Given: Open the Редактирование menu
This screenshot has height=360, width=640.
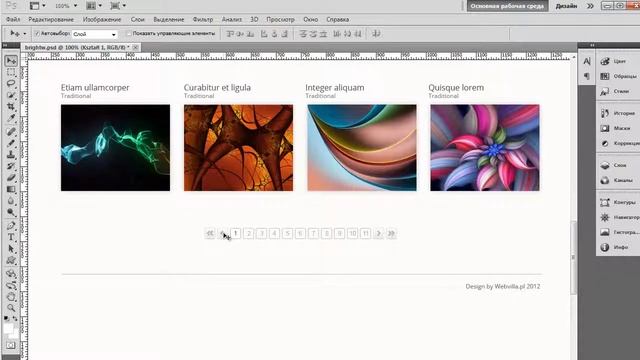Looking at the screenshot, I should coord(51,19).
